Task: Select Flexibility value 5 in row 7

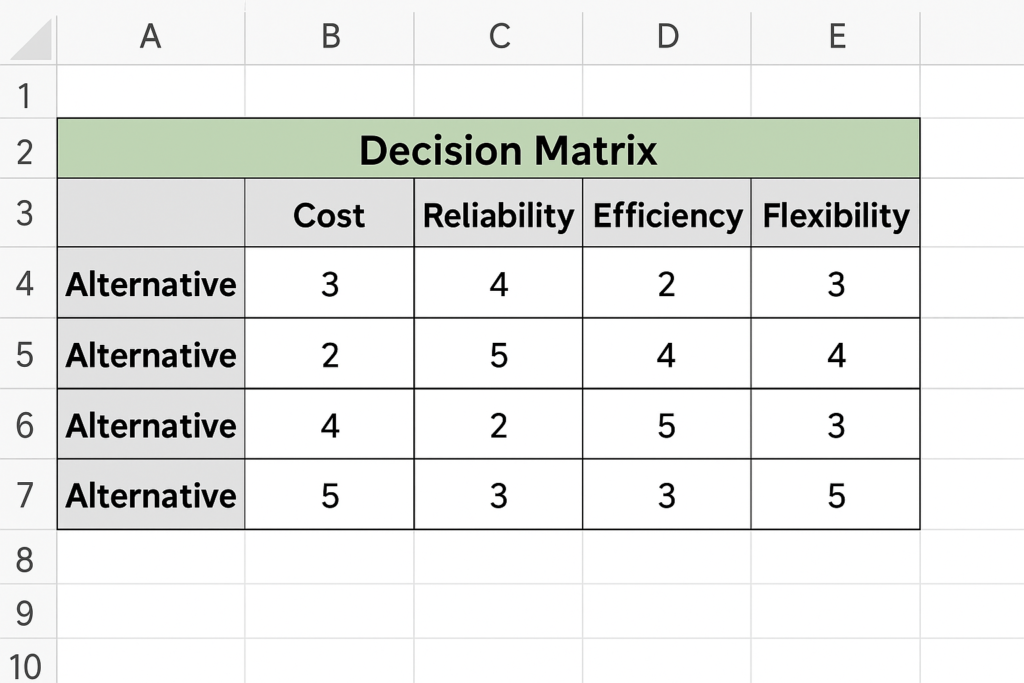Action: pyautogui.click(x=836, y=494)
